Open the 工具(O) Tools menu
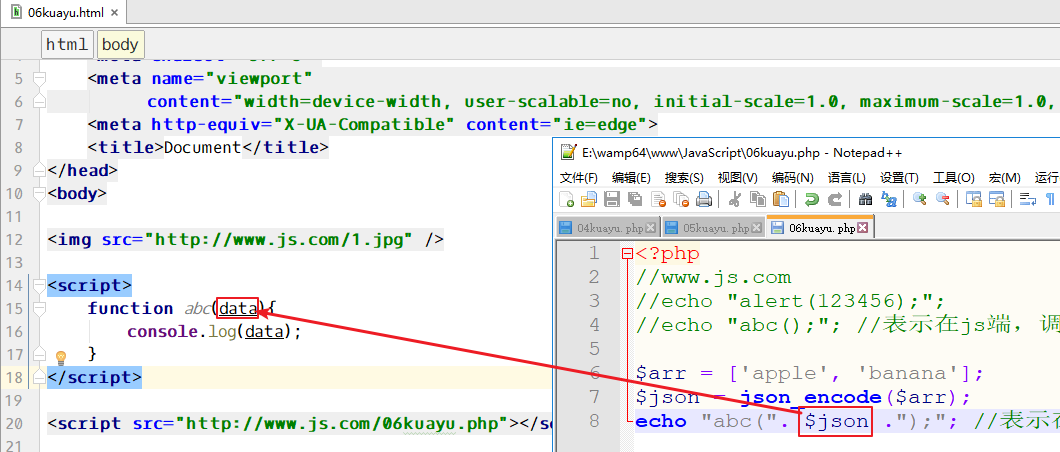This screenshot has height=452, width=1060. pyautogui.click(x=953, y=178)
